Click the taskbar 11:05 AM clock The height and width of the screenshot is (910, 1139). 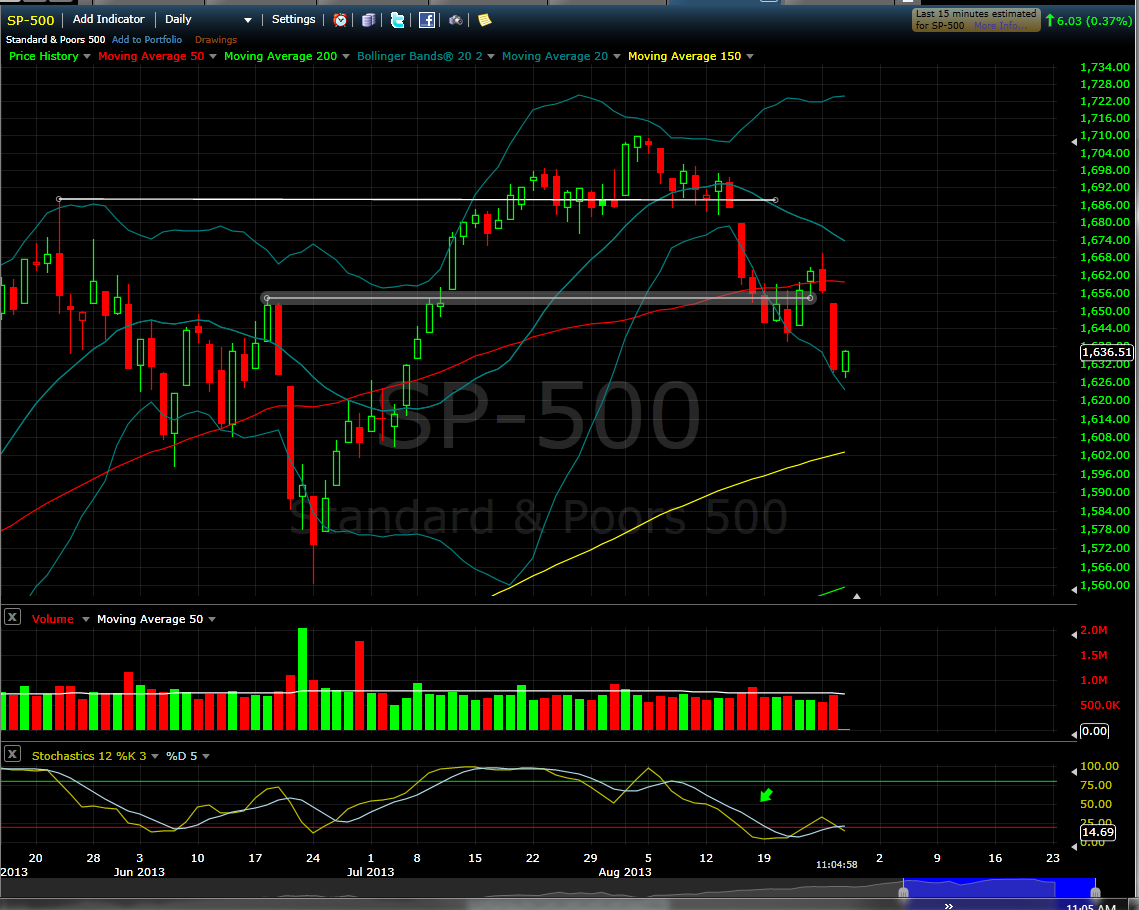[1091, 906]
